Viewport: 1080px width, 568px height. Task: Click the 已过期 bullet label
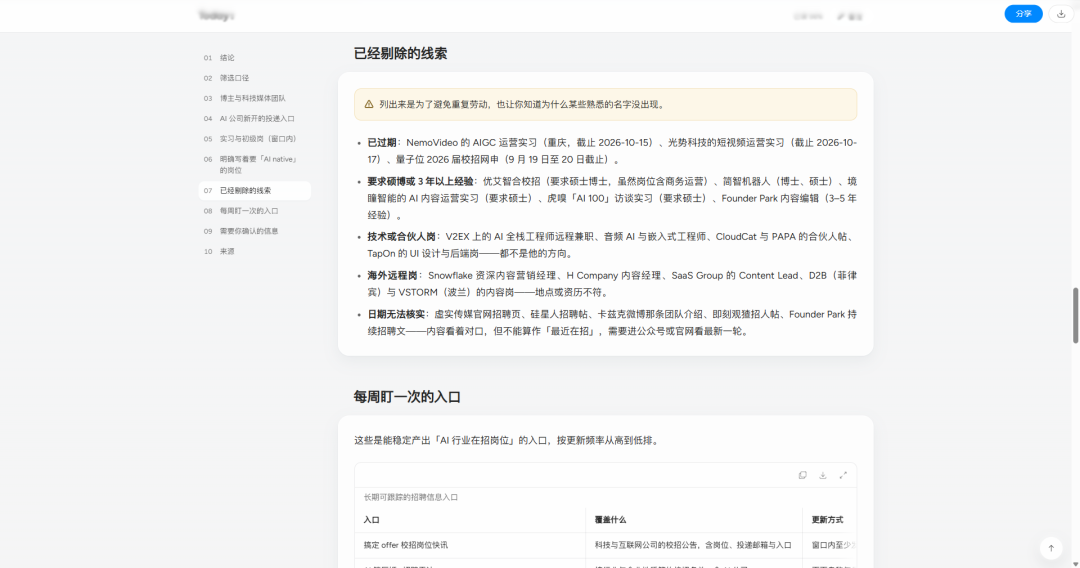pos(382,143)
